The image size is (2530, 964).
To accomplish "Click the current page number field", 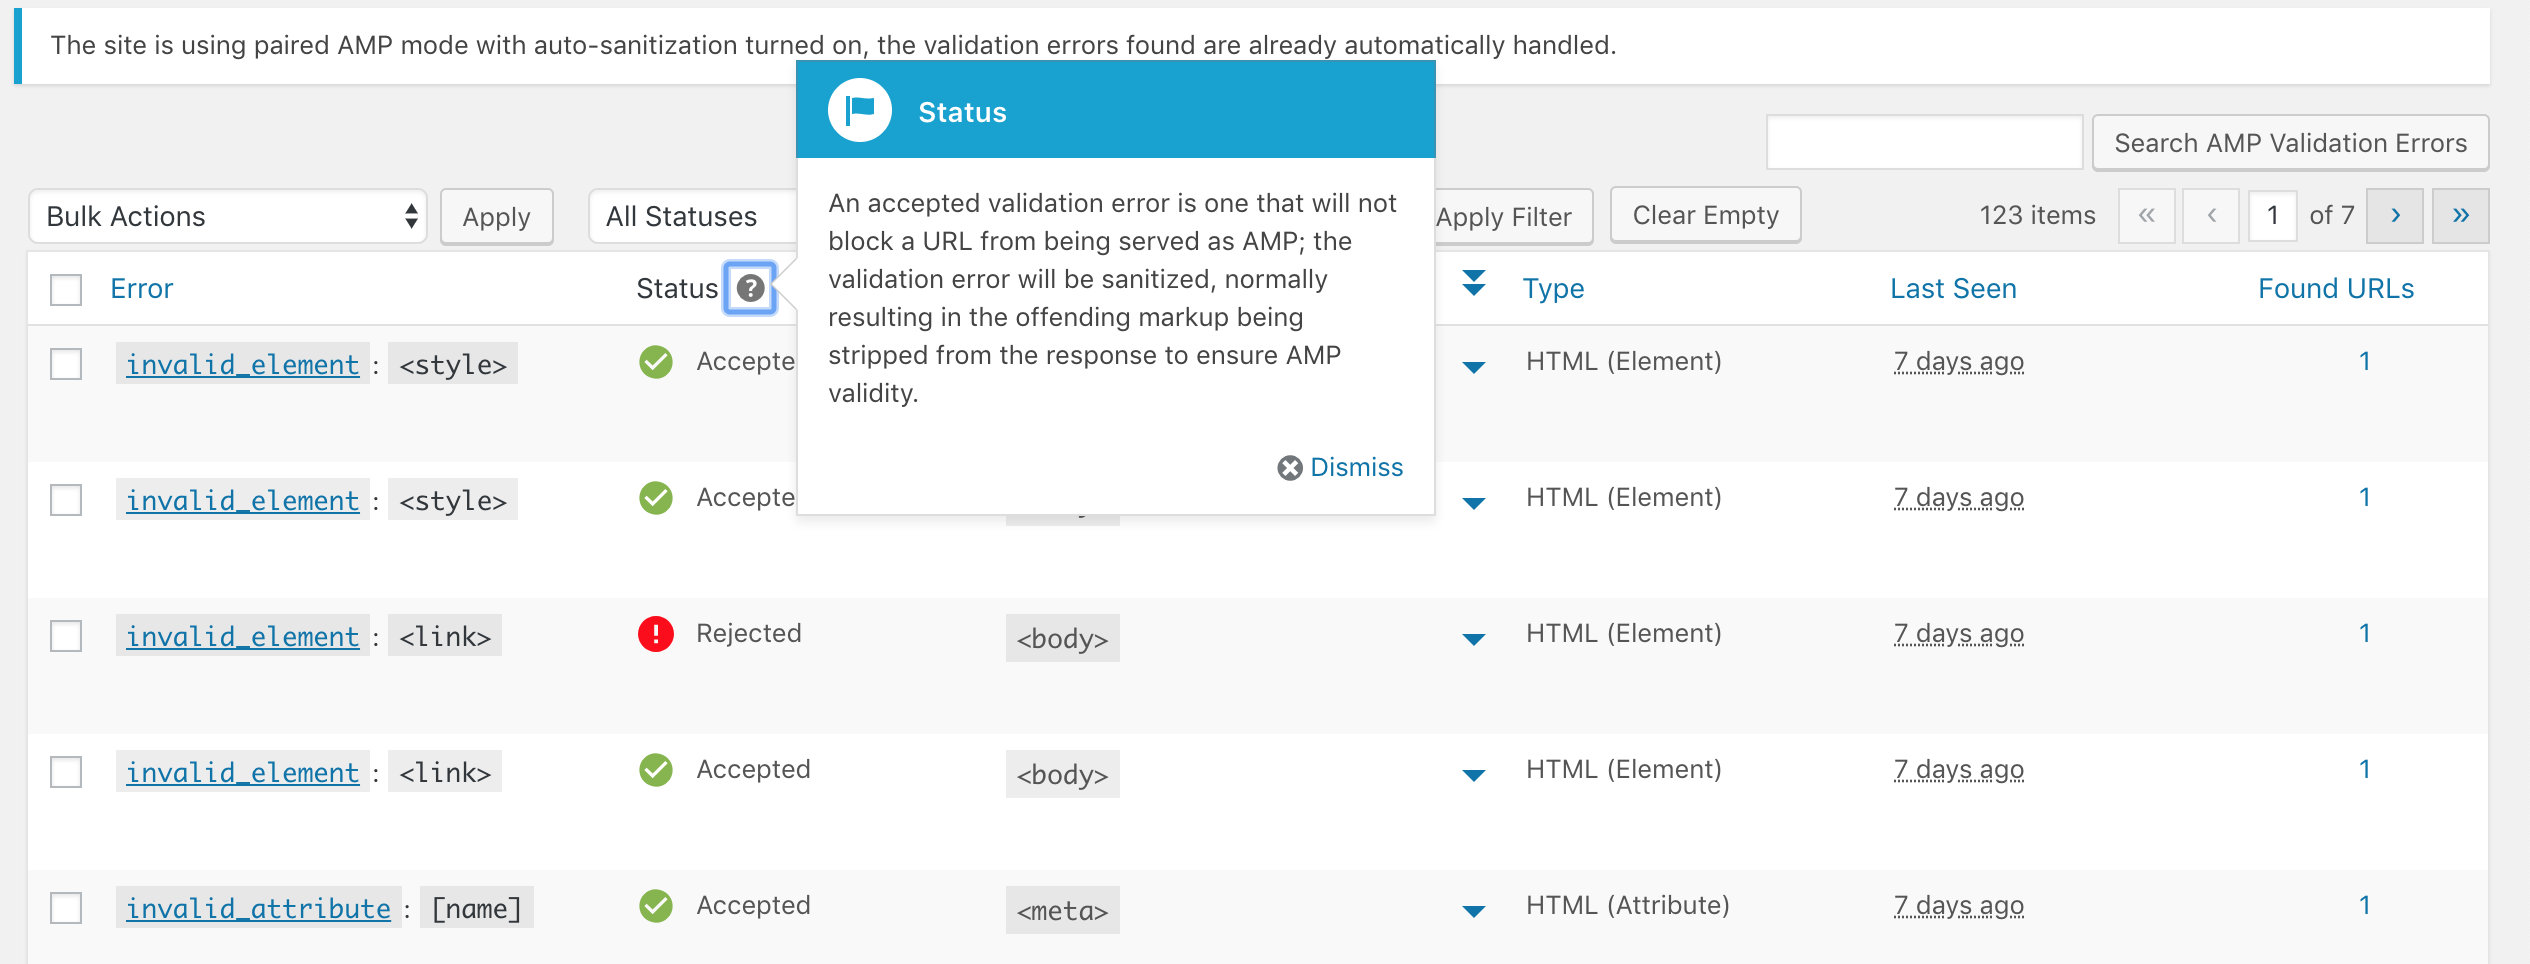I will coord(2273,215).
